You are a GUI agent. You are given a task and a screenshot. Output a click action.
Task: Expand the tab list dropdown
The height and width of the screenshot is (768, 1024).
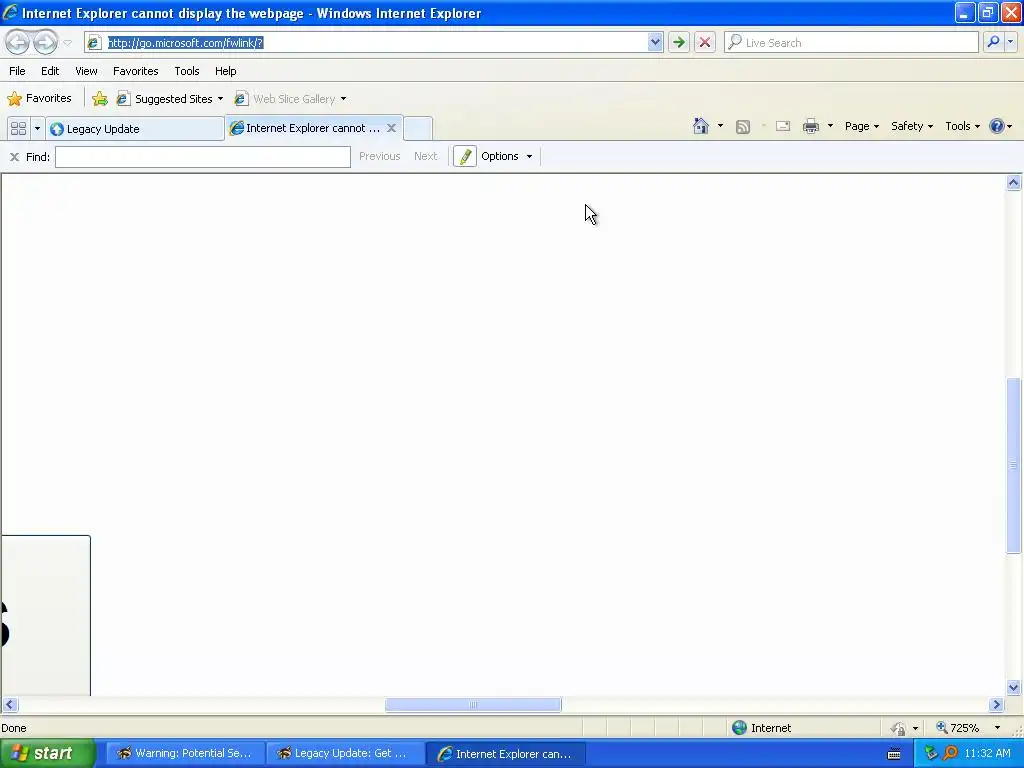(x=37, y=128)
